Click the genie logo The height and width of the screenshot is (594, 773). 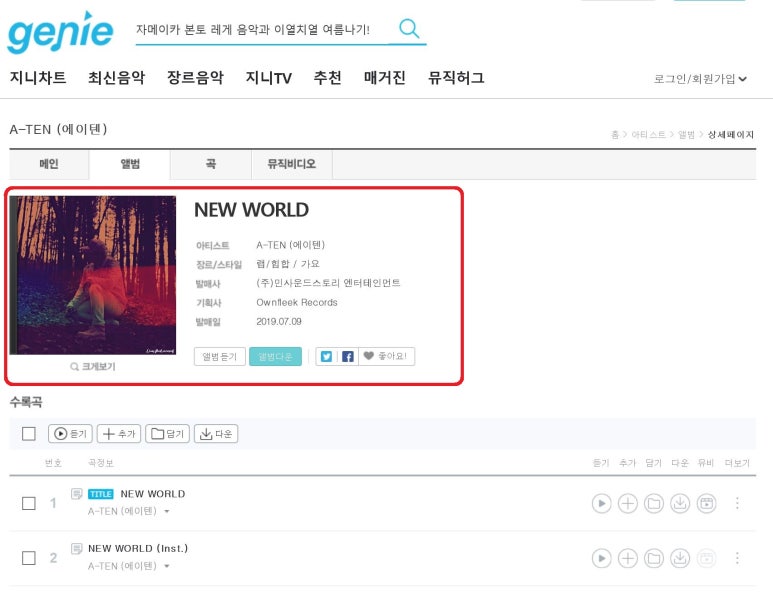pos(60,33)
